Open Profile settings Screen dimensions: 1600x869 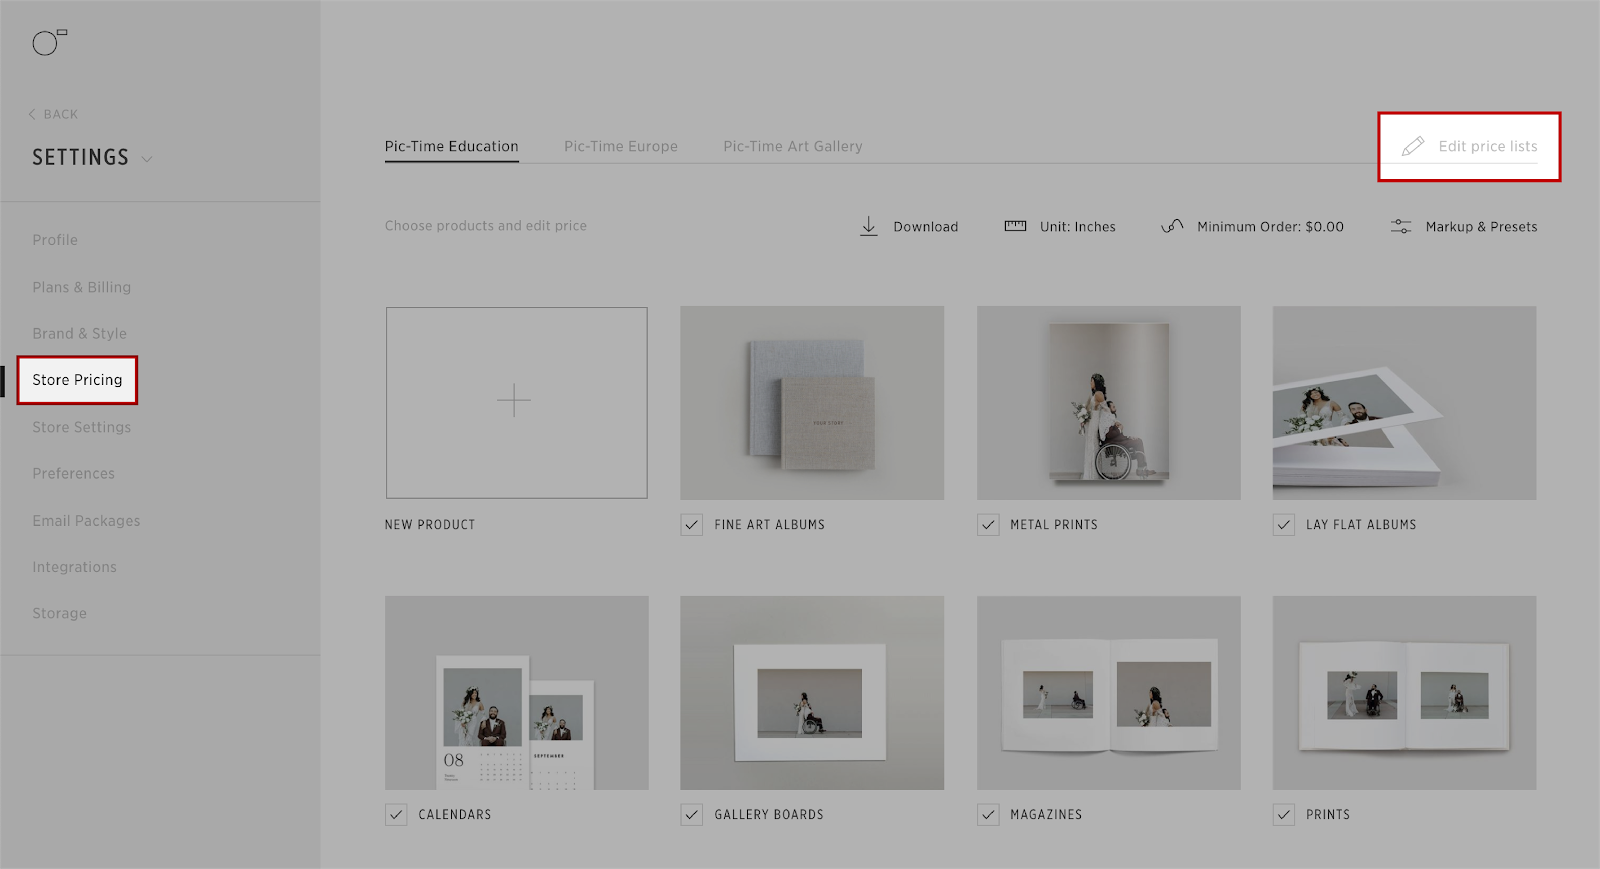coord(55,240)
